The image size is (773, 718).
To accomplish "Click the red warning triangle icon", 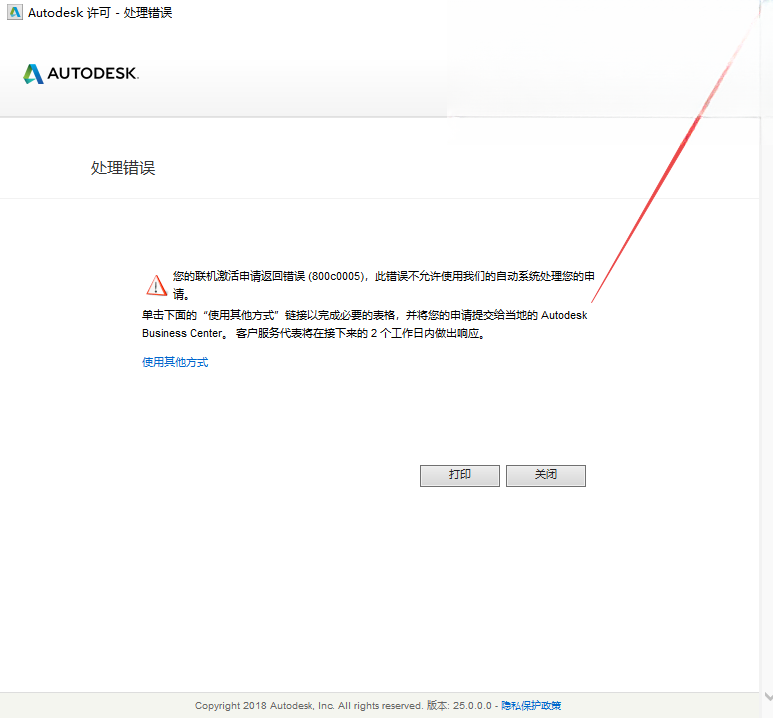I will (157, 285).
